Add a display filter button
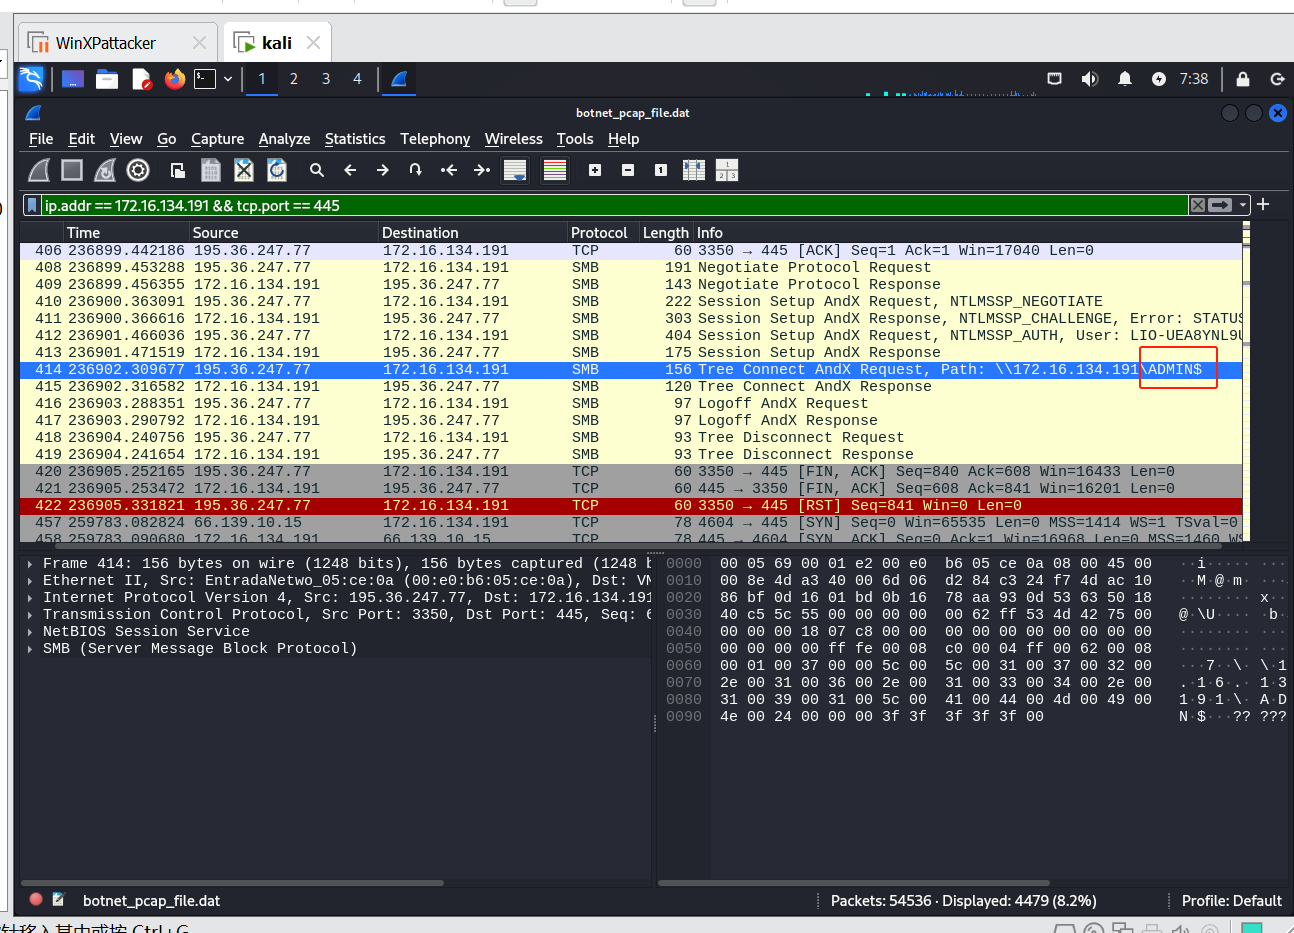 pos(1263,204)
